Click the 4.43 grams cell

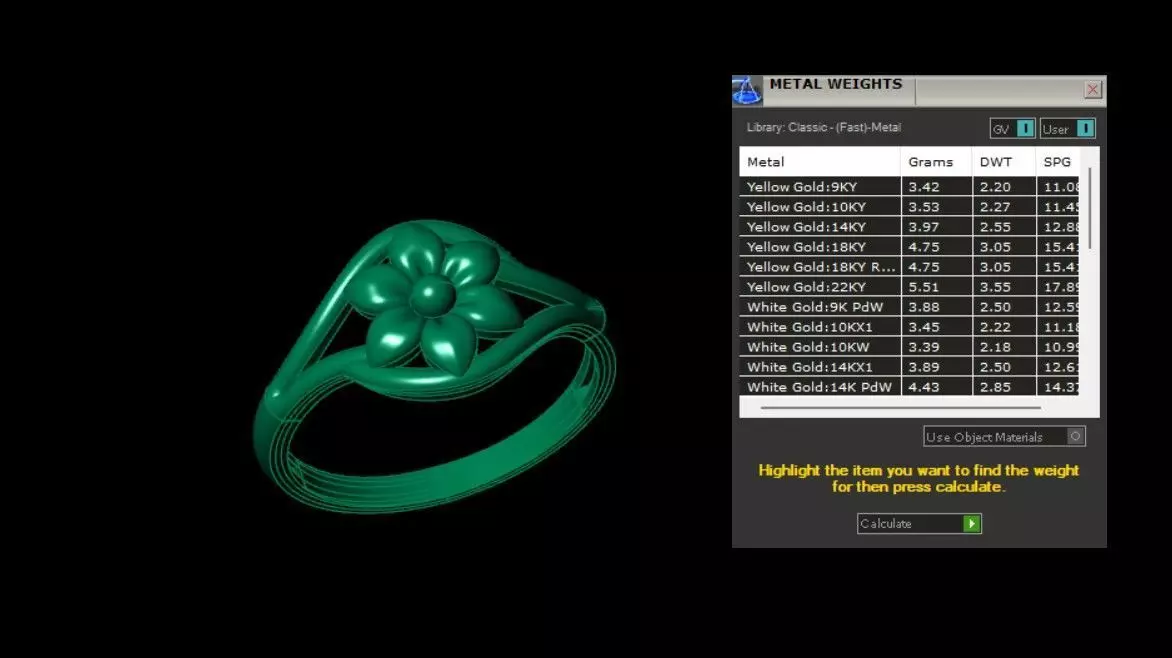(x=937, y=387)
